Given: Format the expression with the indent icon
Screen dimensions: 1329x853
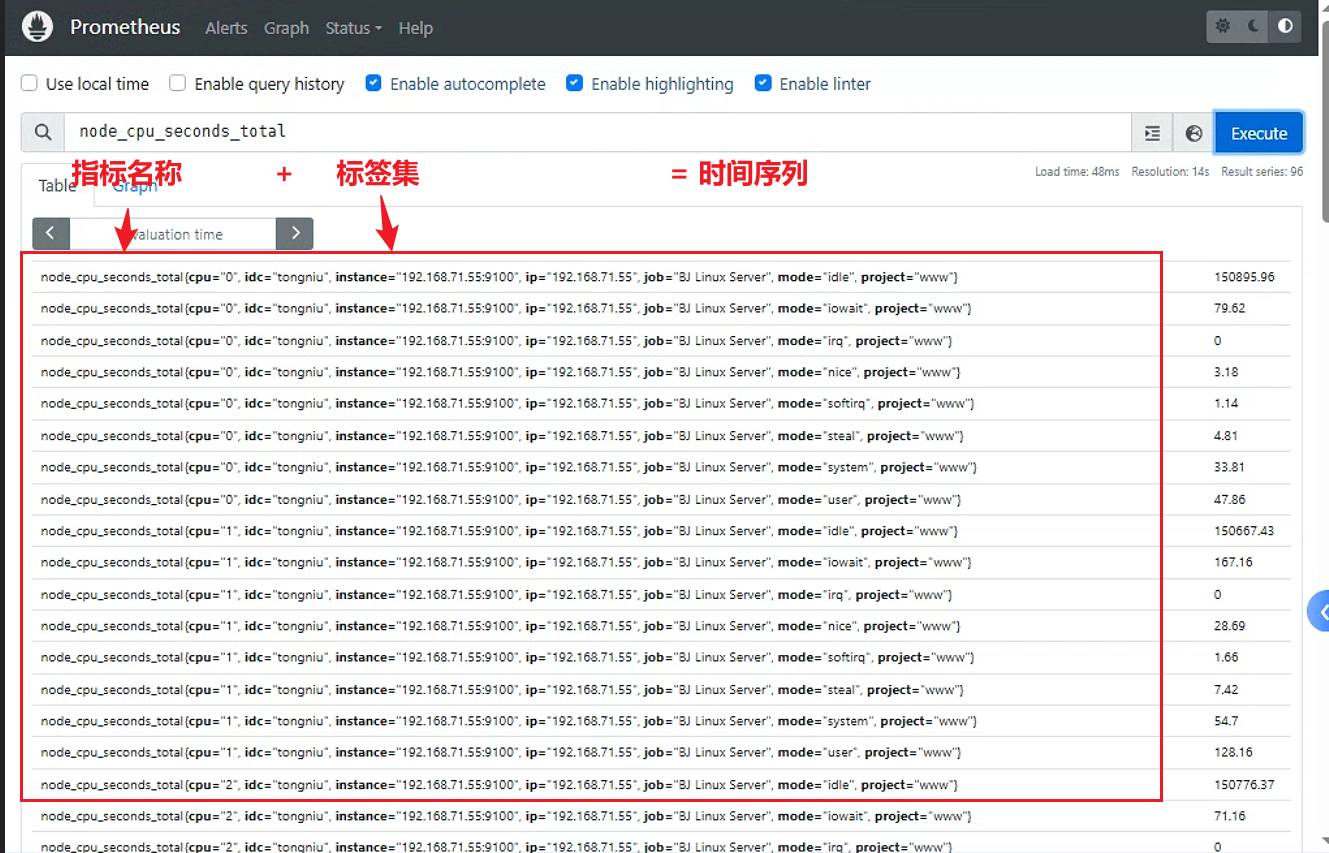Looking at the screenshot, I should (1152, 133).
